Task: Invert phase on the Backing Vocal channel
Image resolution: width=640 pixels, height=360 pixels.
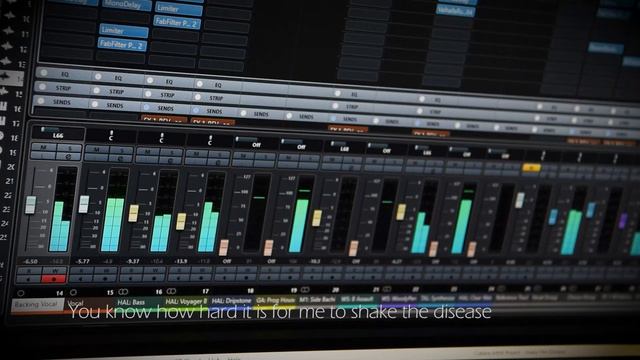Action: click(69, 156)
